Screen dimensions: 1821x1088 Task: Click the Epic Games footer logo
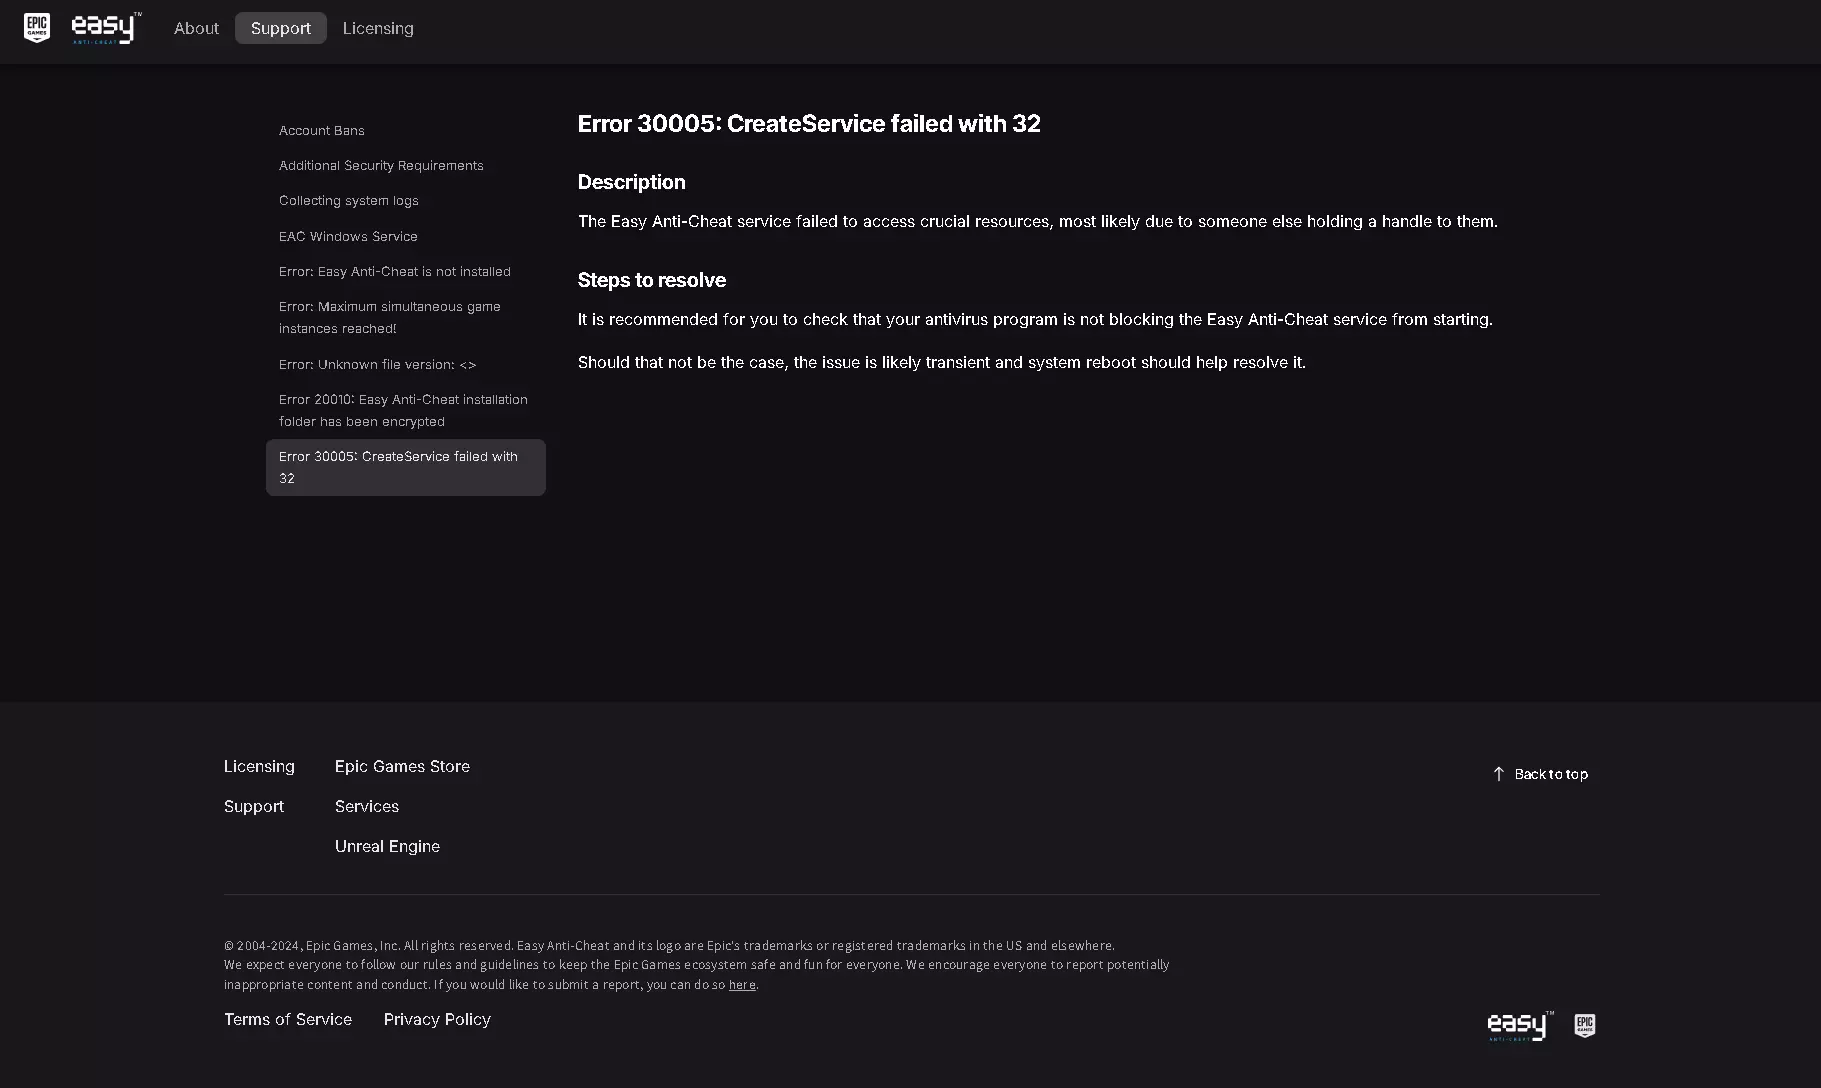click(x=1585, y=1026)
